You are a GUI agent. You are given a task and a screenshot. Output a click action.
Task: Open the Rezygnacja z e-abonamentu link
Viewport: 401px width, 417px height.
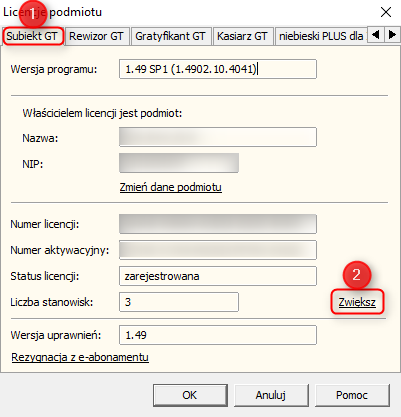(x=80, y=357)
